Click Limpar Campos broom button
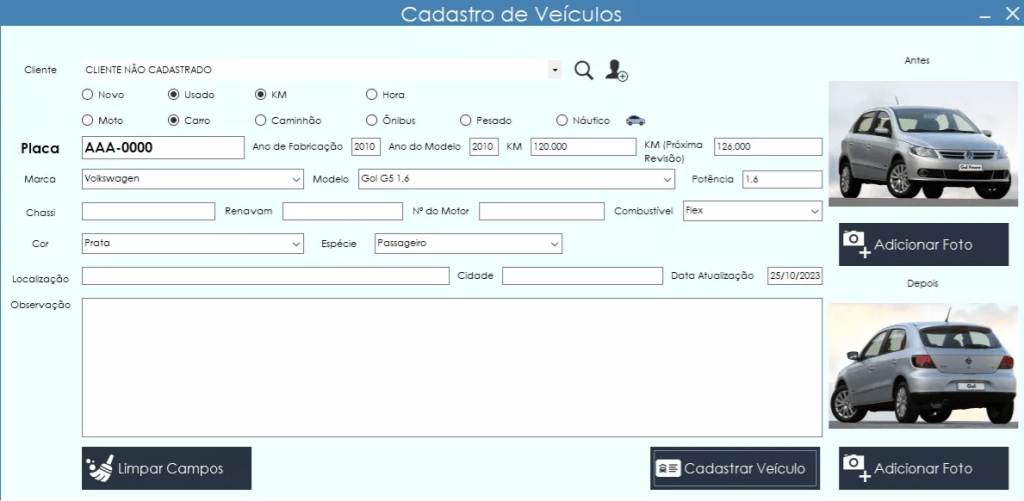This screenshot has width=1024, height=501. click(x=166, y=468)
